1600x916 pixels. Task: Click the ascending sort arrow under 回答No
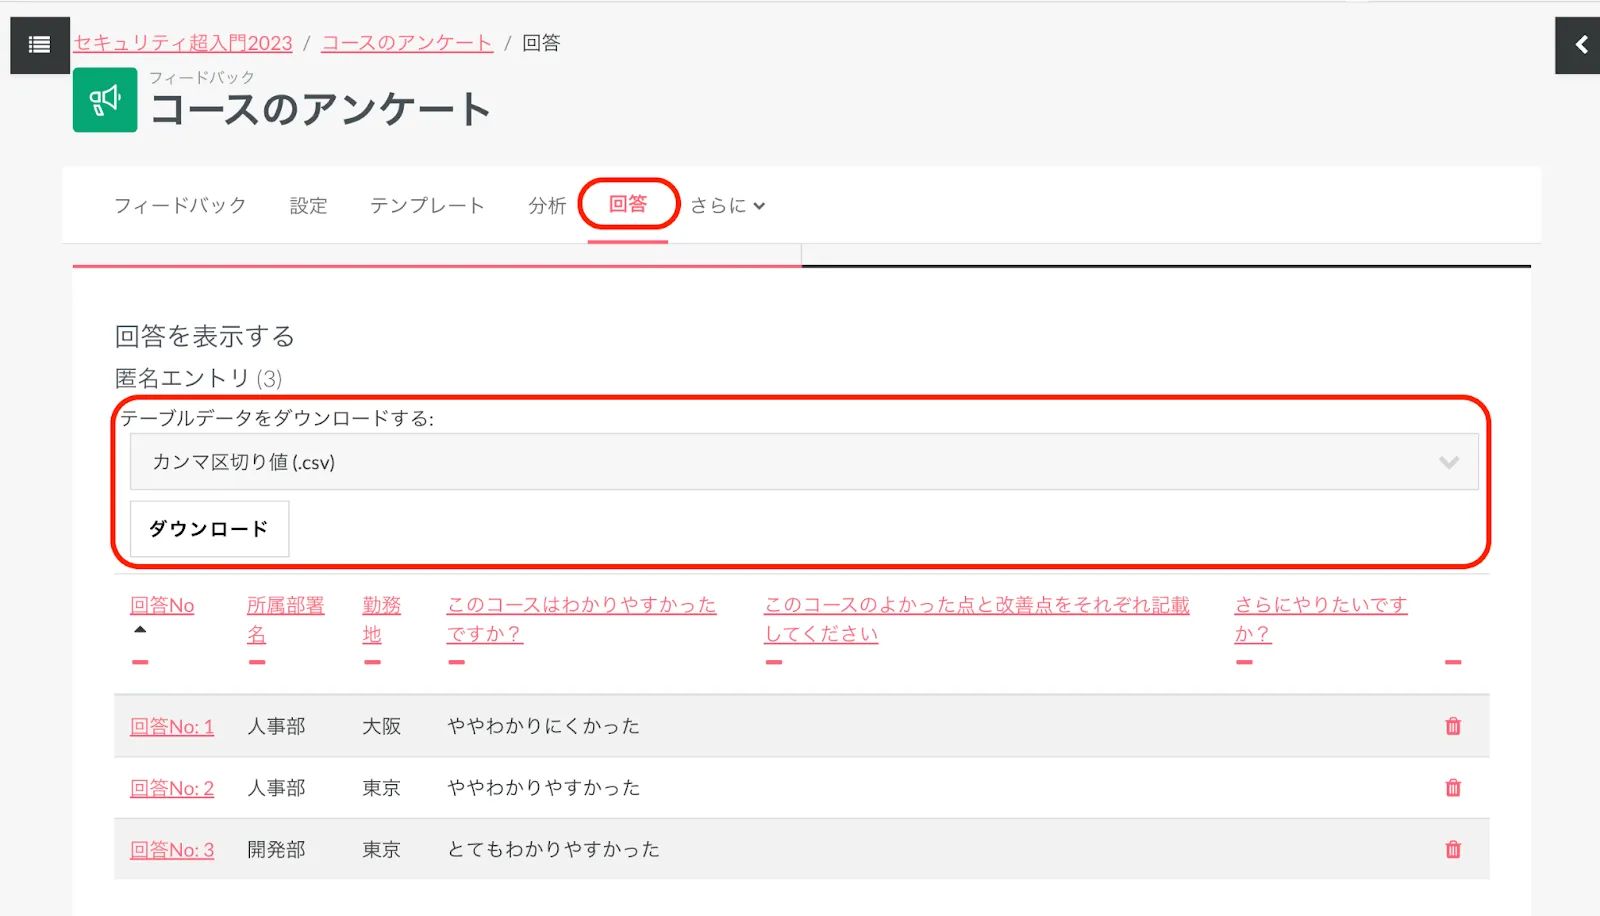tap(140, 630)
